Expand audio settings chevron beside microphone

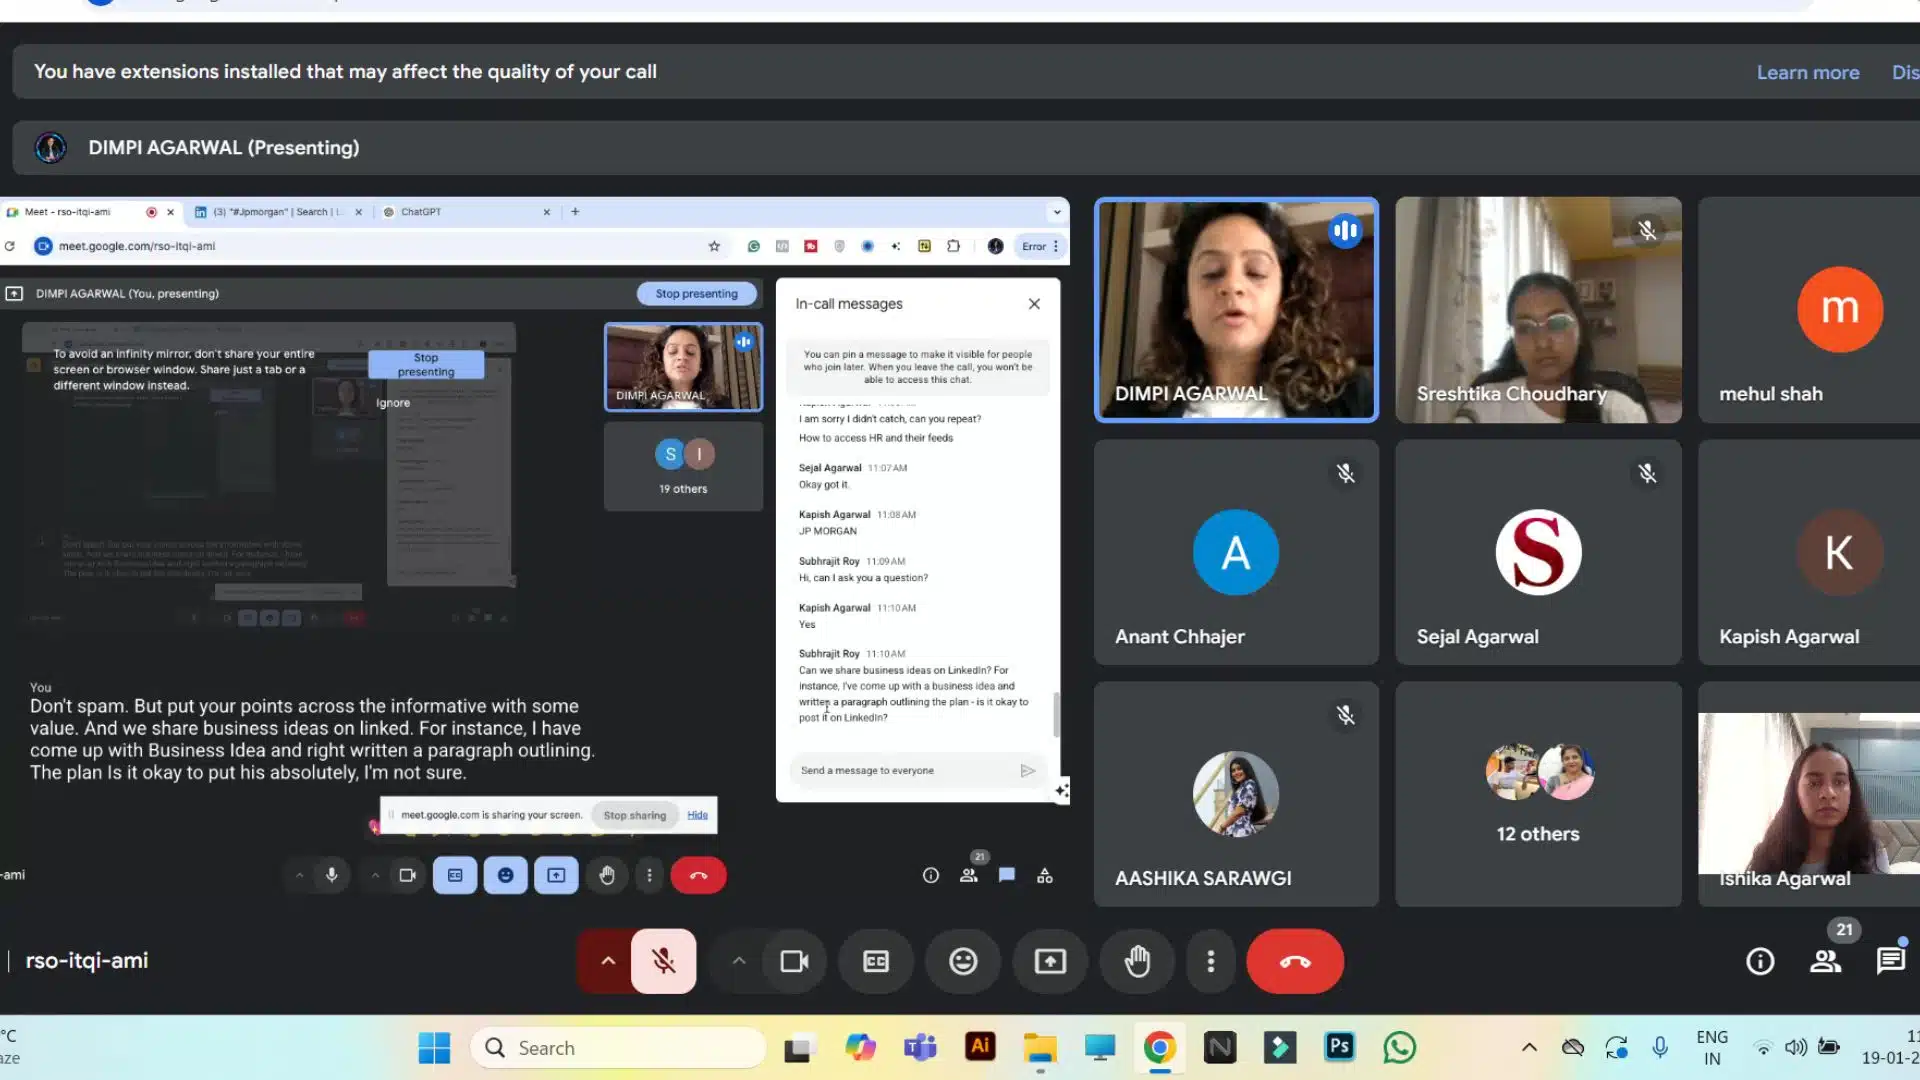608,961
